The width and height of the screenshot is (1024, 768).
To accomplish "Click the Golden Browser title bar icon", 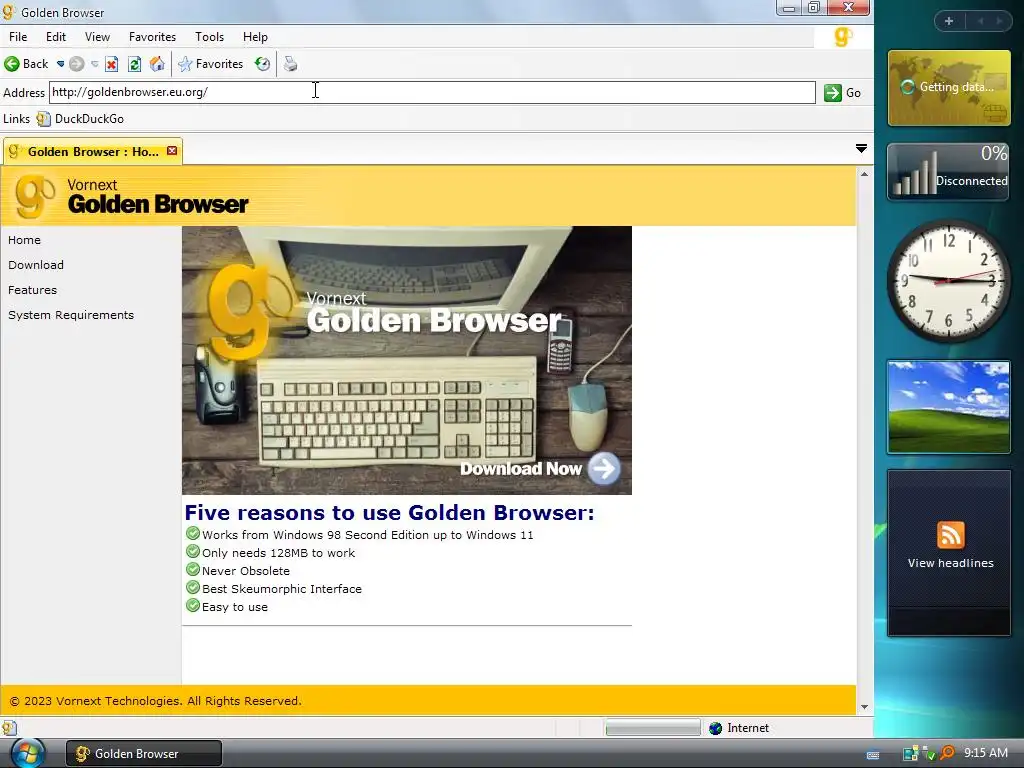I will [x=9, y=12].
